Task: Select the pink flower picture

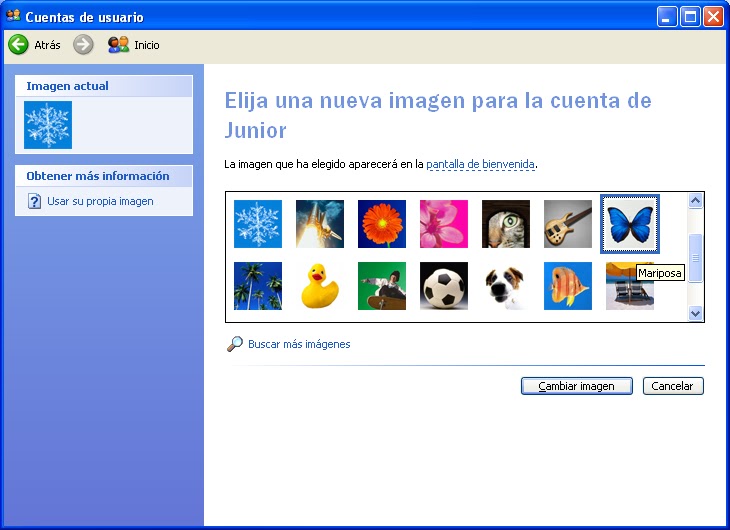Action: pyautogui.click(x=444, y=224)
